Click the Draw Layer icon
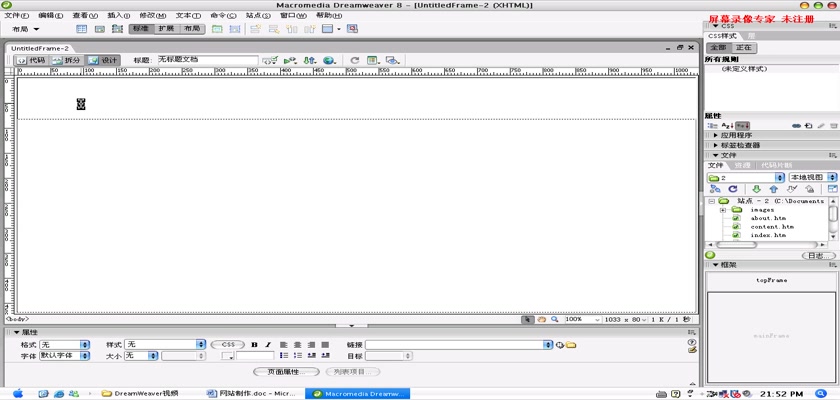840x400 pixels. [117, 29]
